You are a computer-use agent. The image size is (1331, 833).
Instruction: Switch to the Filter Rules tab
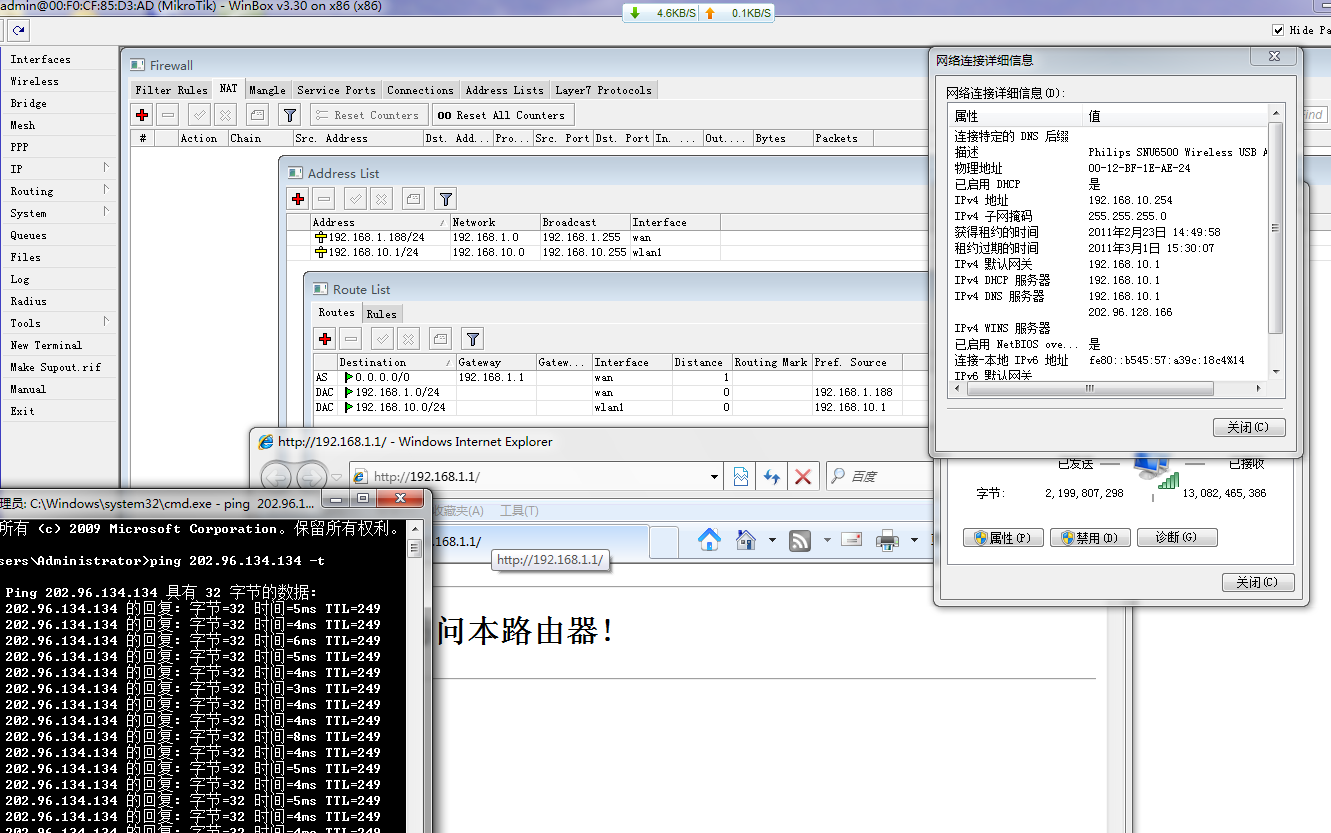click(171, 90)
